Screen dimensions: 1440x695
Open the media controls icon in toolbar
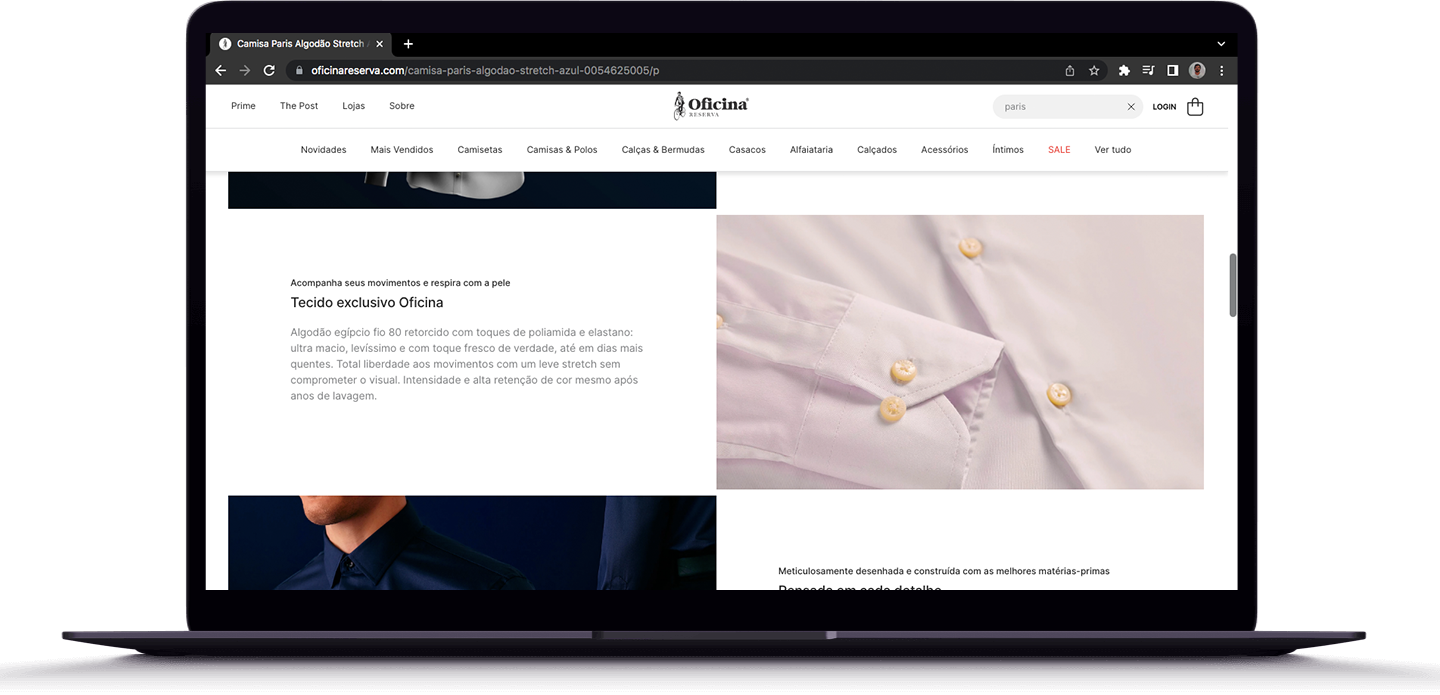(x=1148, y=71)
